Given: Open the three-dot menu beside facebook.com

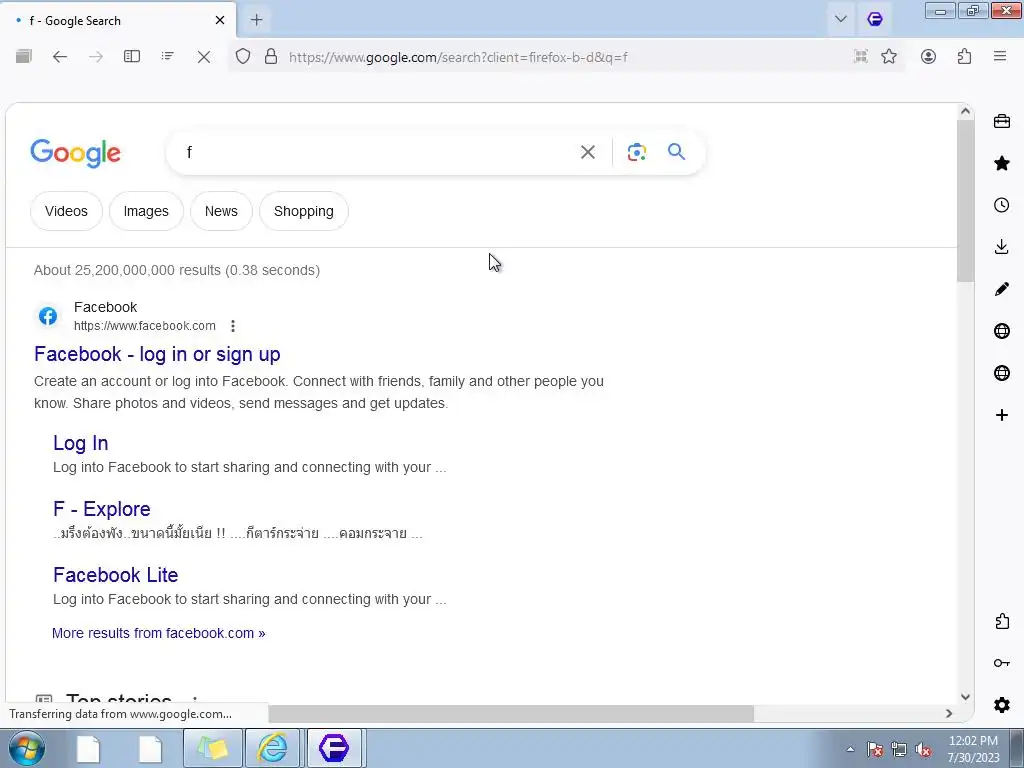Looking at the screenshot, I should (233, 326).
